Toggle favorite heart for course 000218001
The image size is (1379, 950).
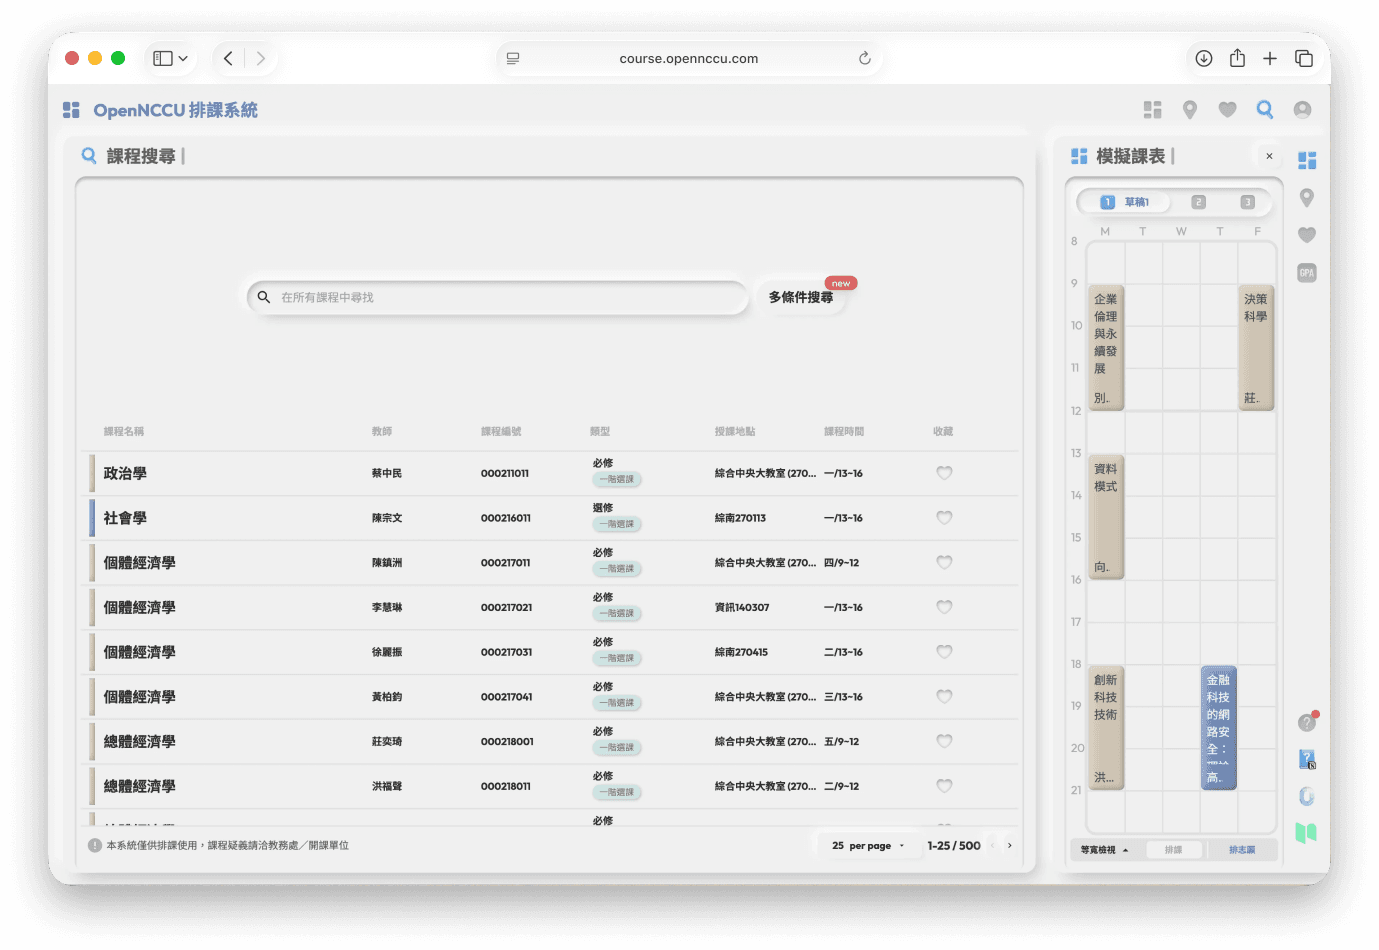point(944,741)
